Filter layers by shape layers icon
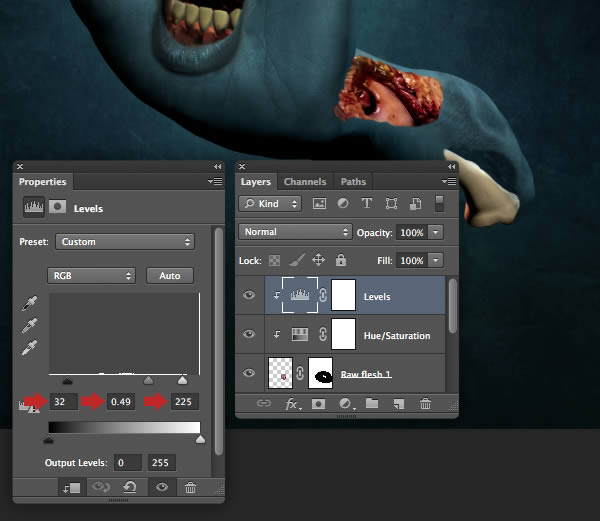 coord(391,203)
